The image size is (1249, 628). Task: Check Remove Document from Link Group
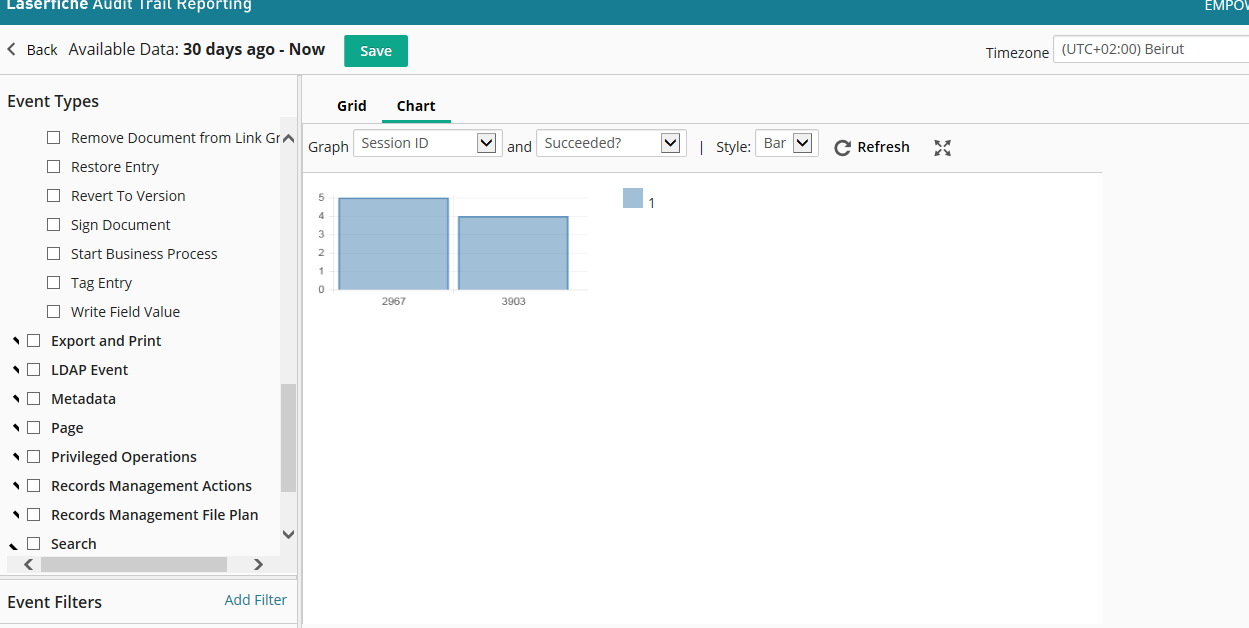tap(54, 138)
